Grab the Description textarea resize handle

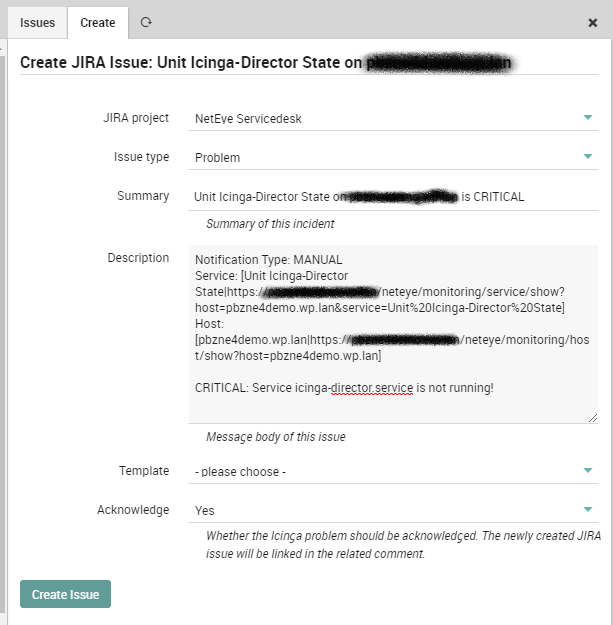(593, 418)
